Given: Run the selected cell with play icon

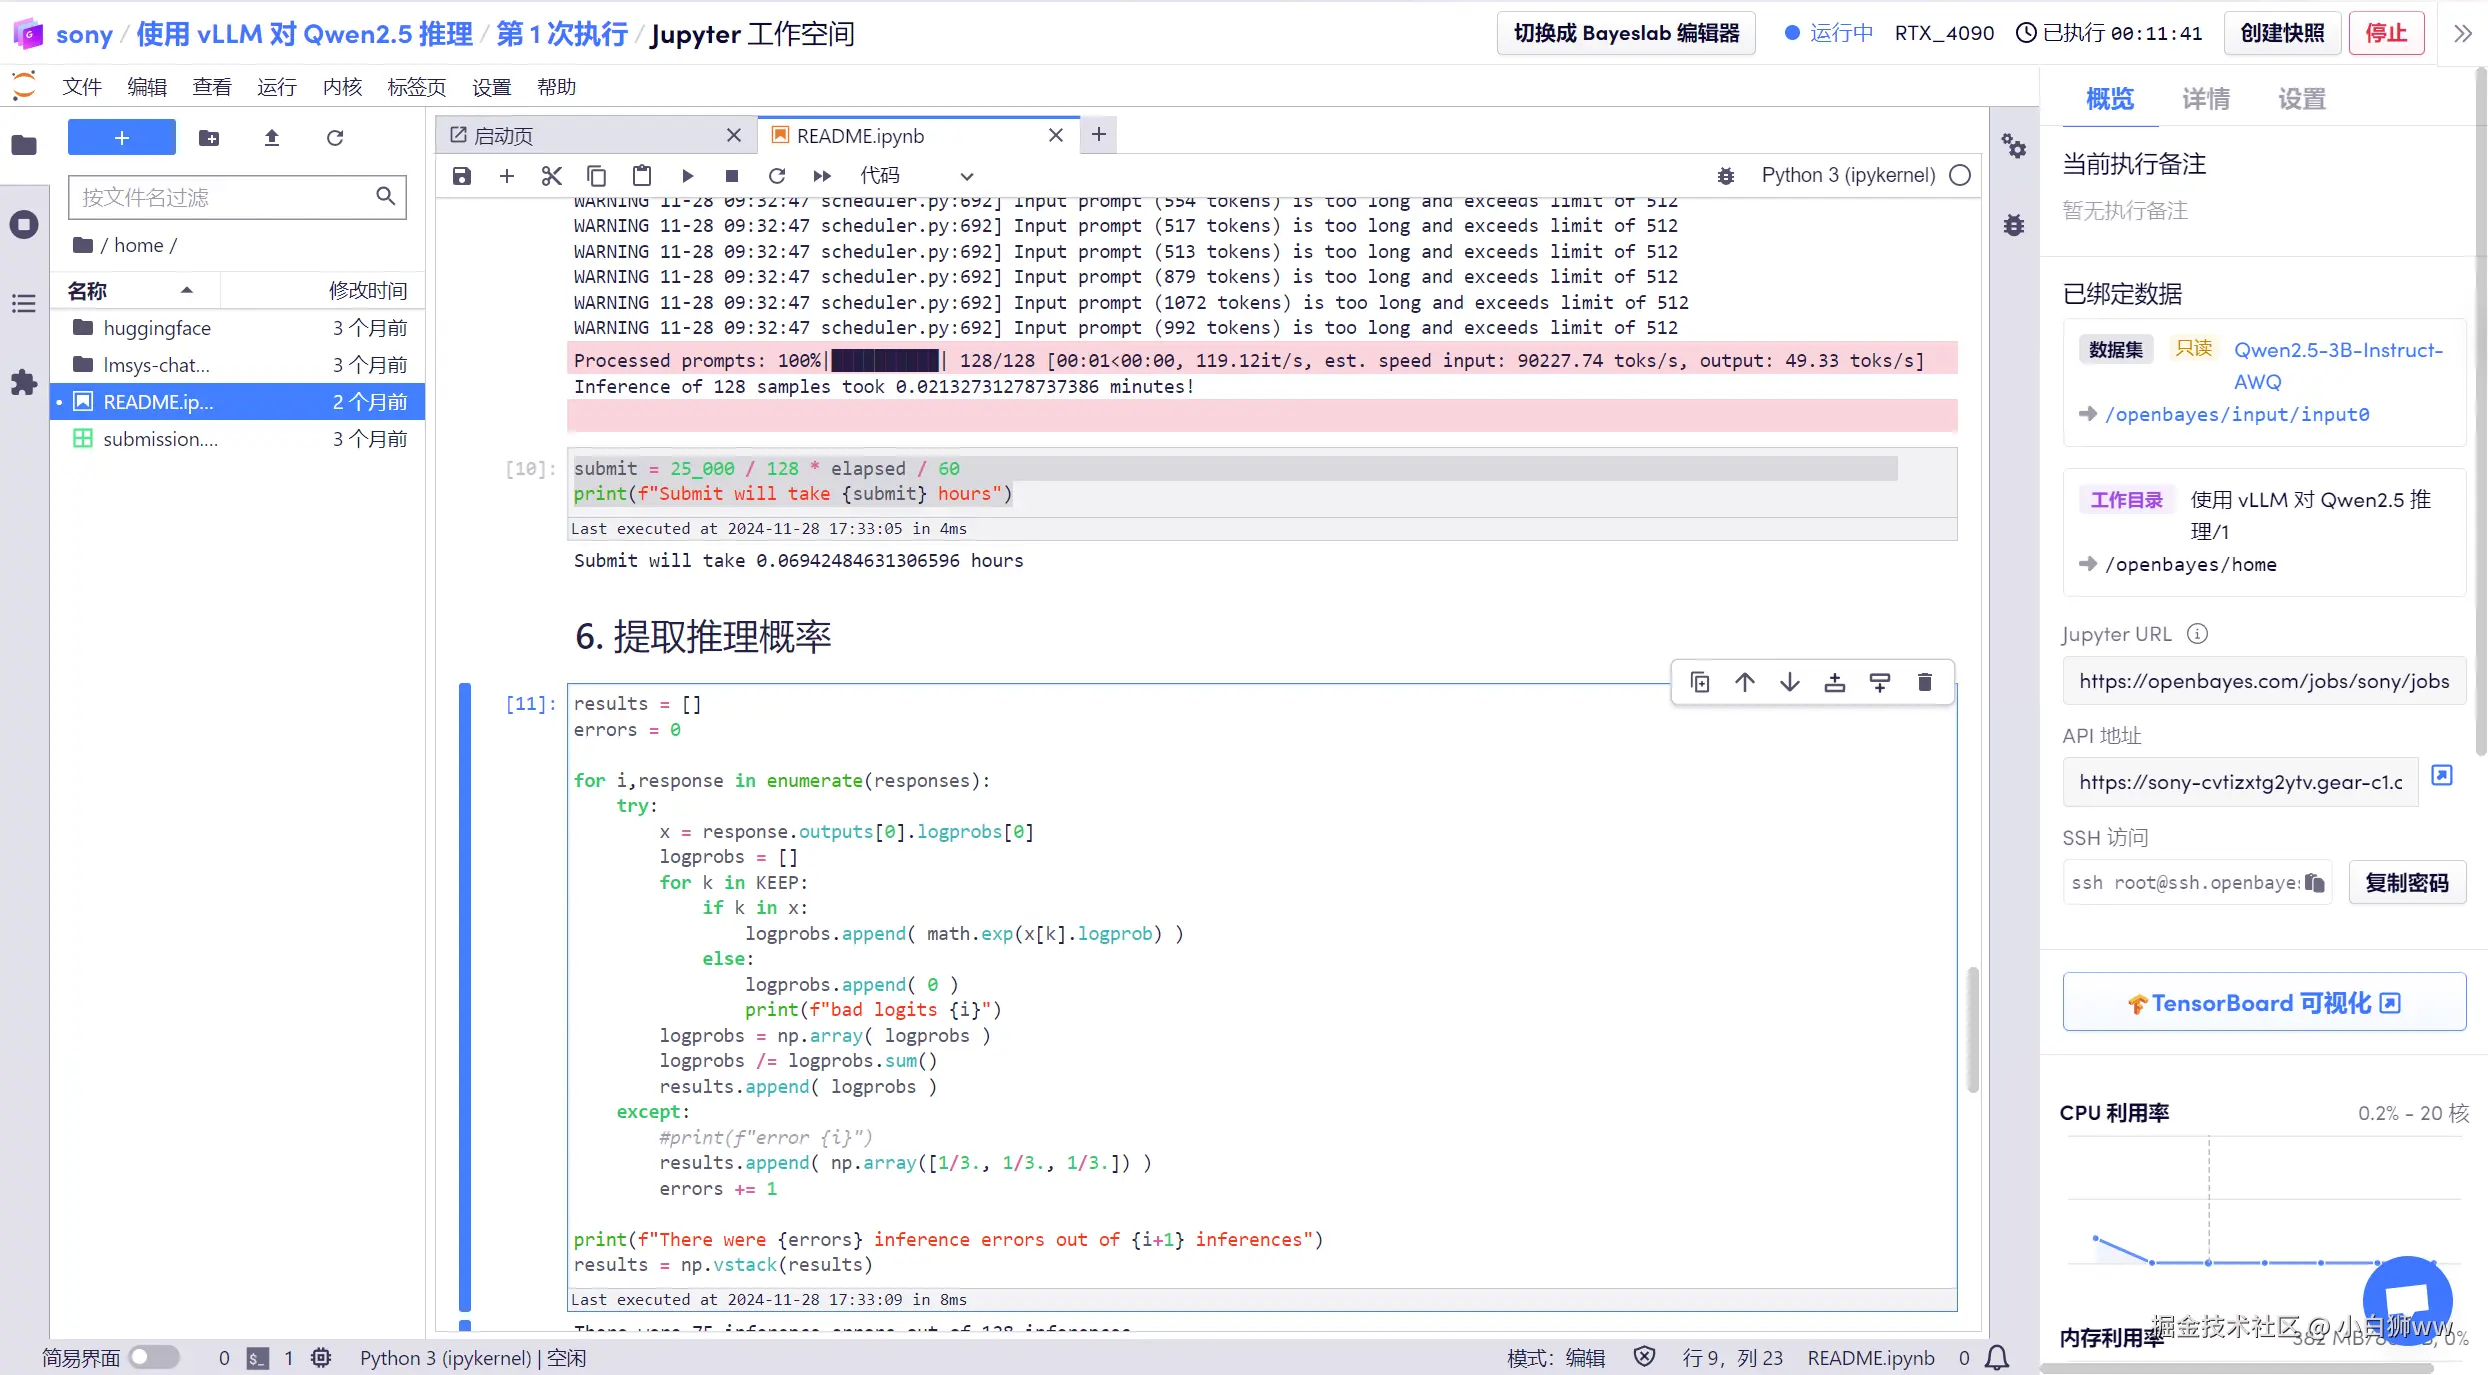Looking at the screenshot, I should pyautogui.click(x=687, y=176).
